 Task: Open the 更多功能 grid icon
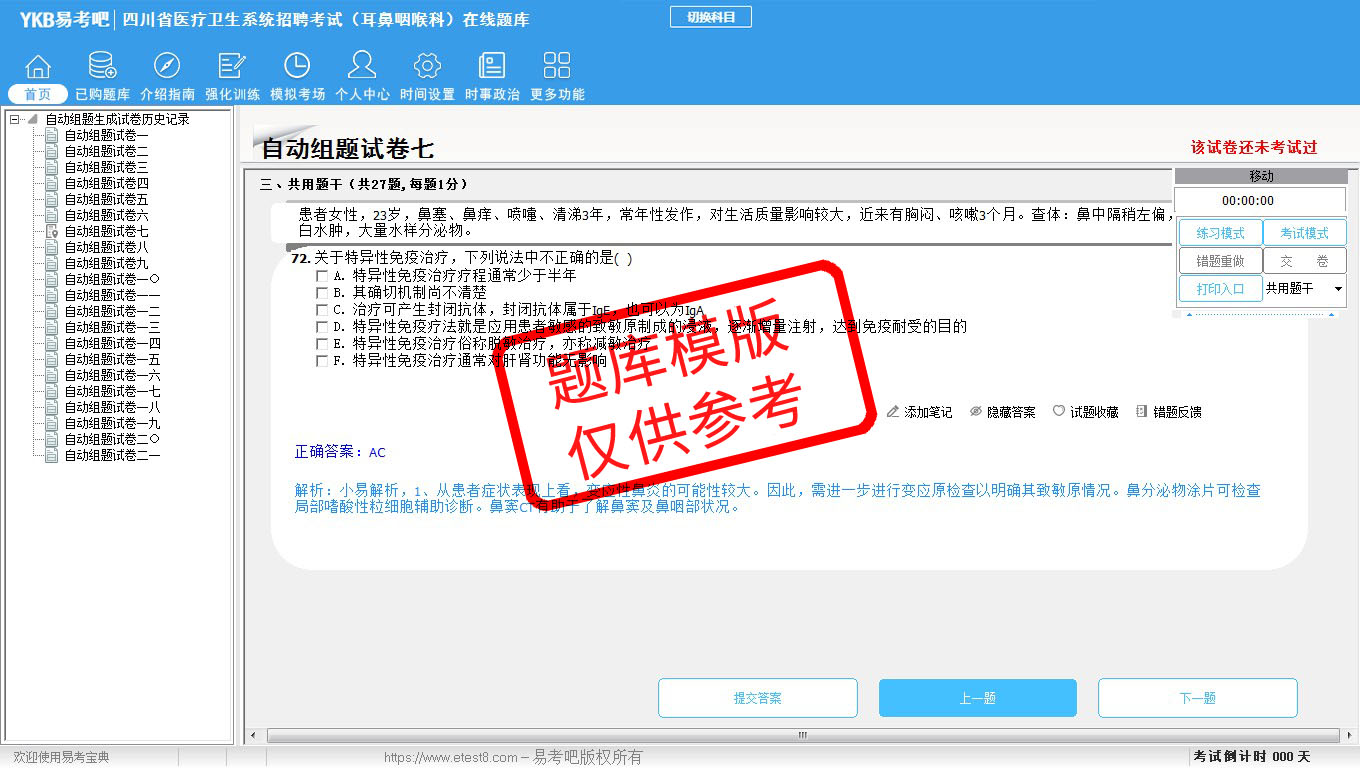[x=557, y=66]
